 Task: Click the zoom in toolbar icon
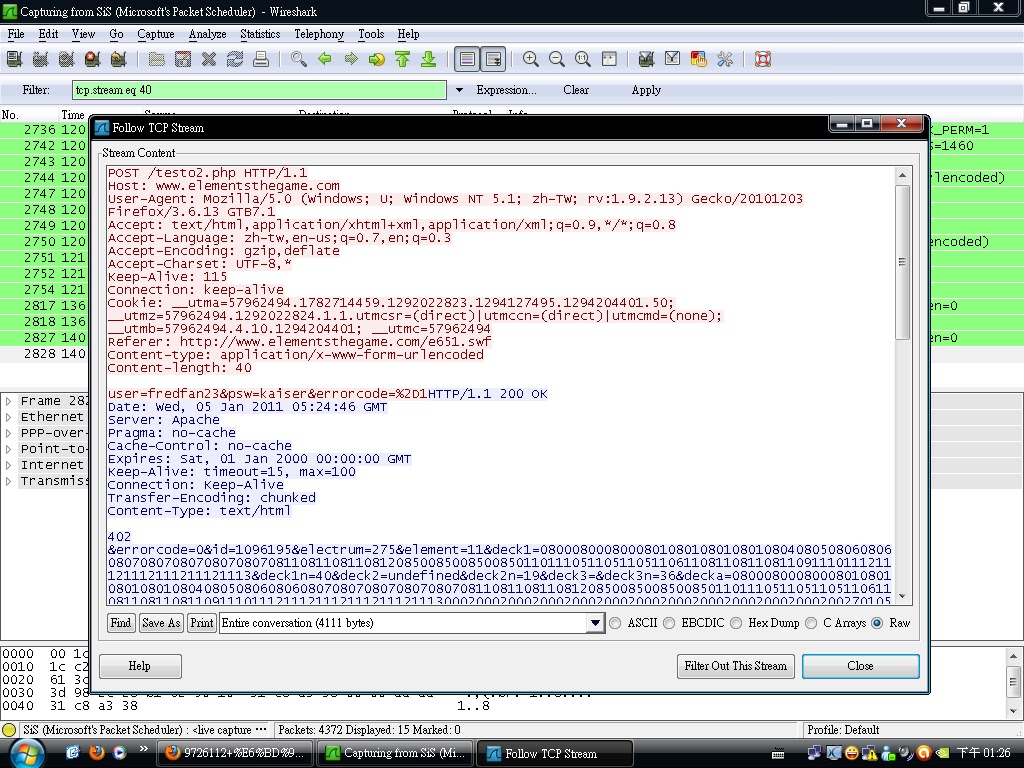531,59
